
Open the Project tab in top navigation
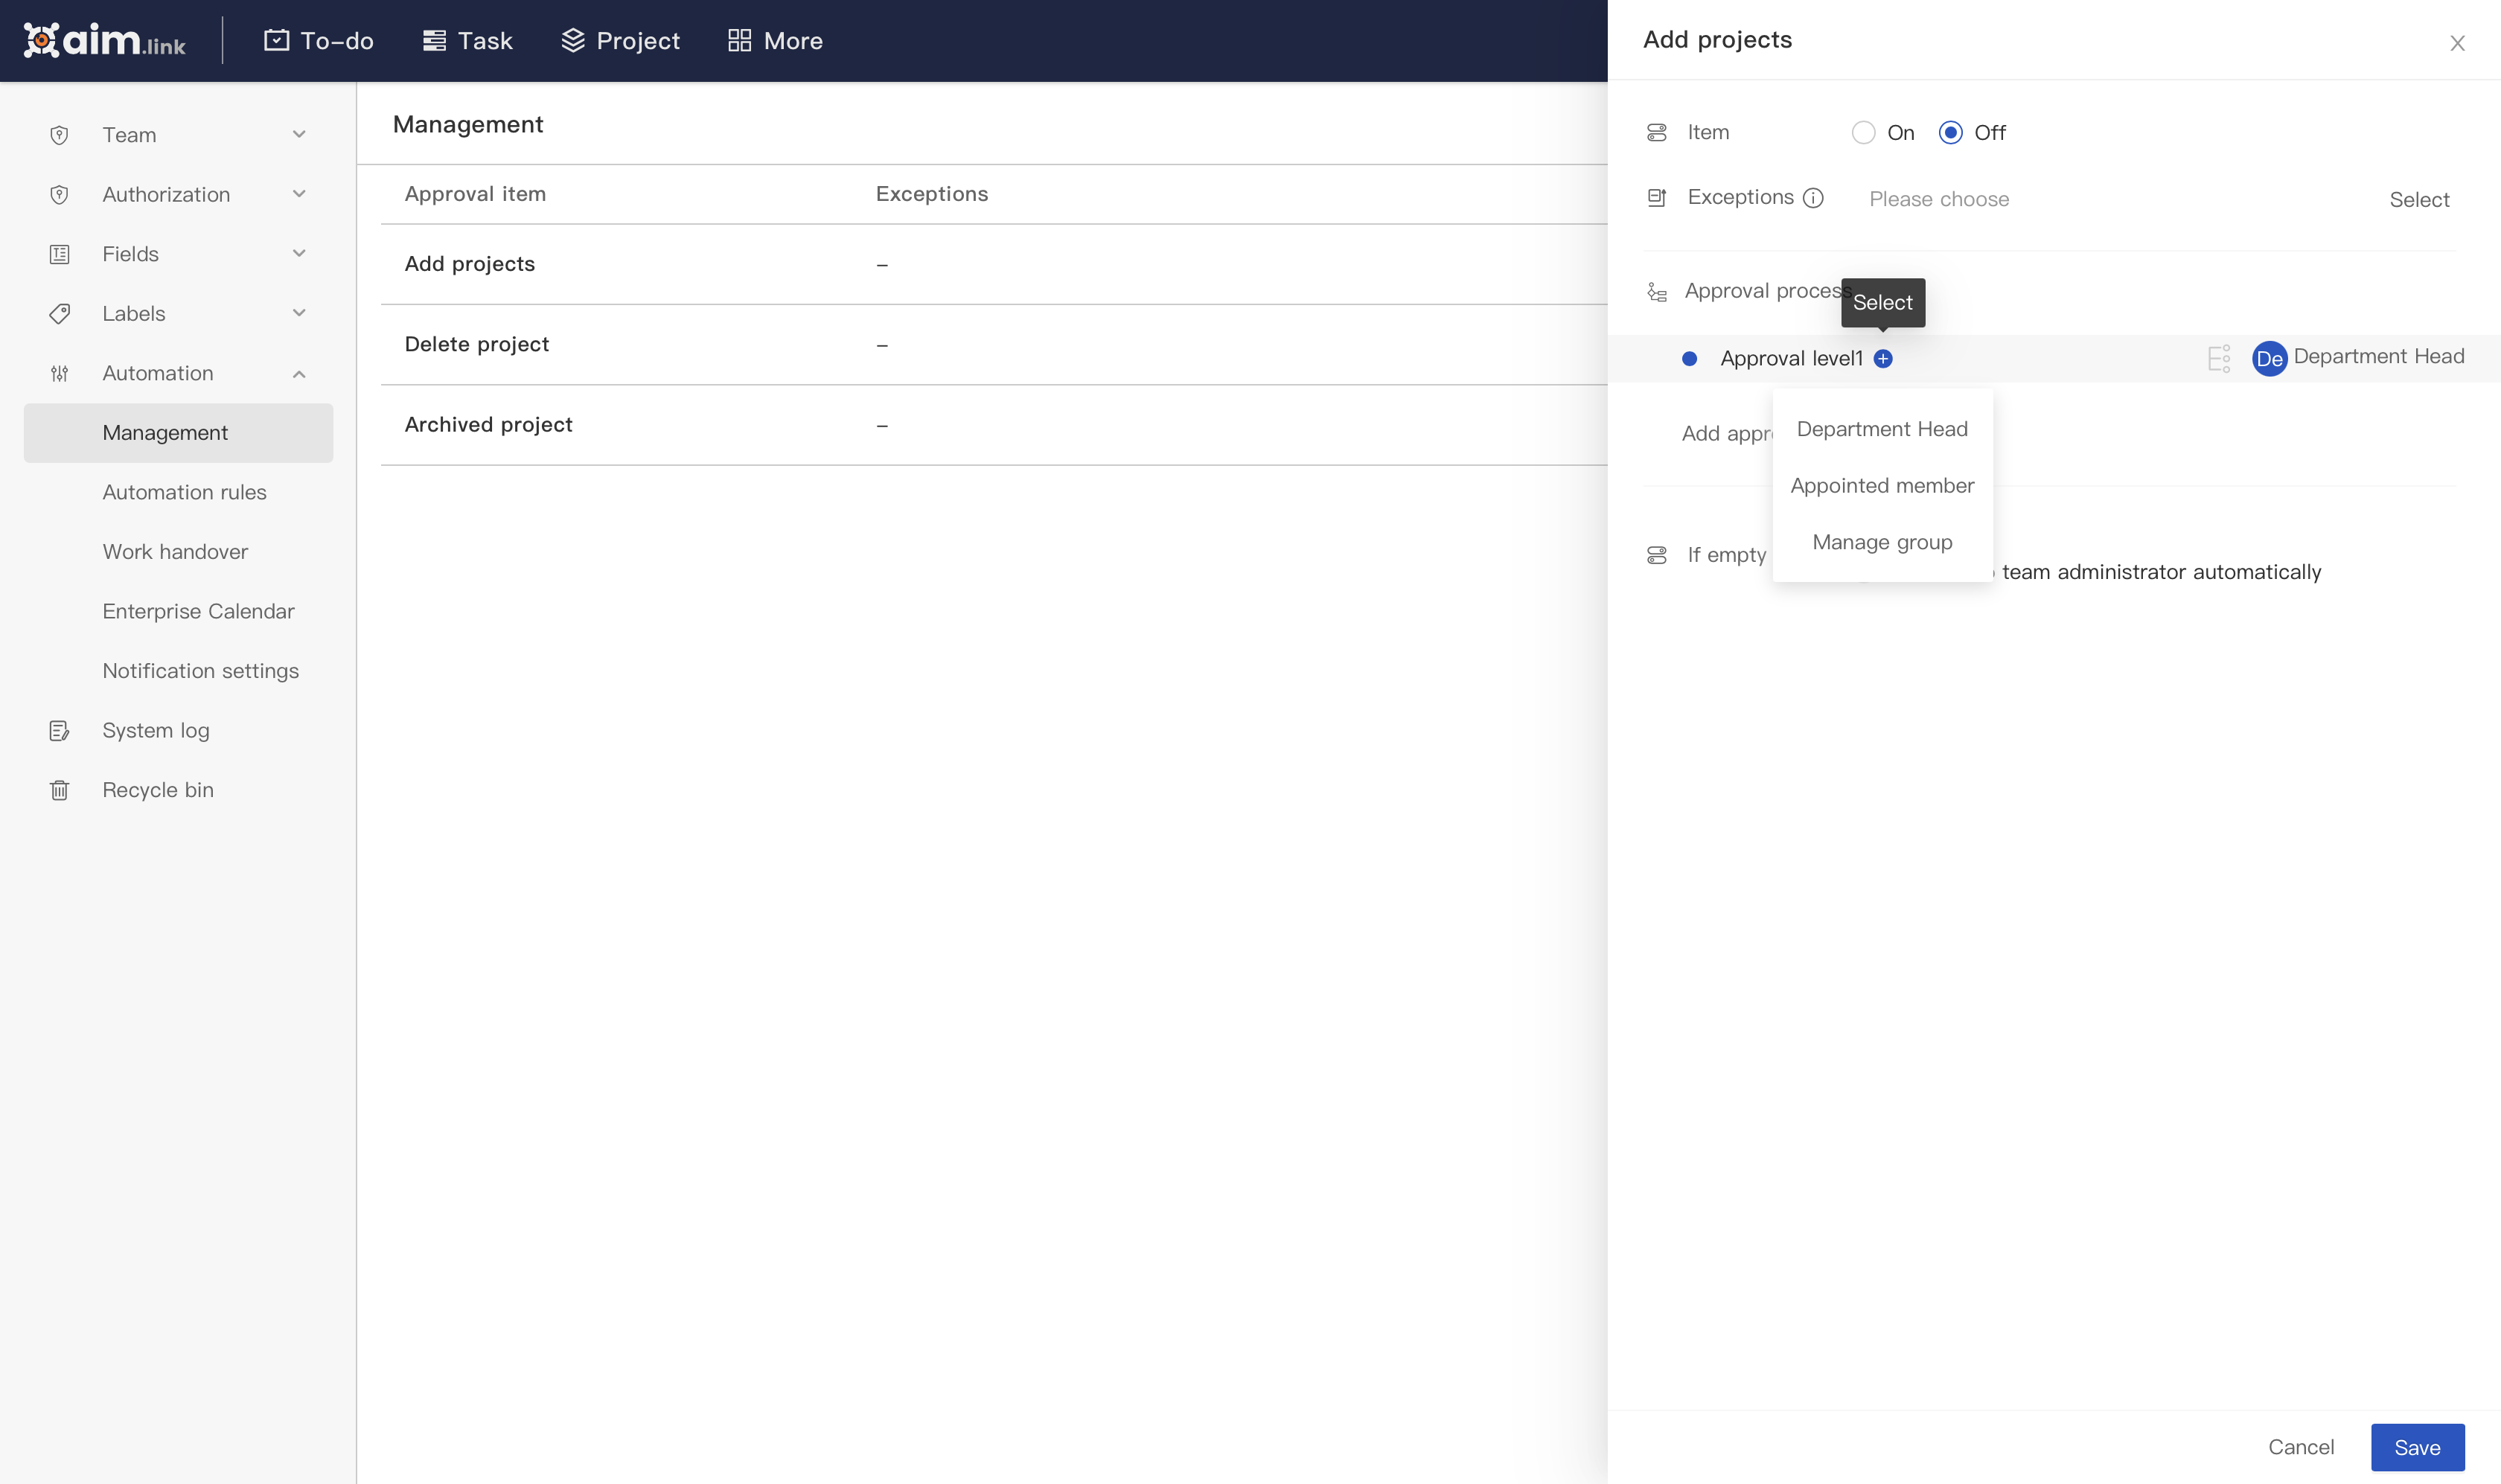click(x=620, y=41)
